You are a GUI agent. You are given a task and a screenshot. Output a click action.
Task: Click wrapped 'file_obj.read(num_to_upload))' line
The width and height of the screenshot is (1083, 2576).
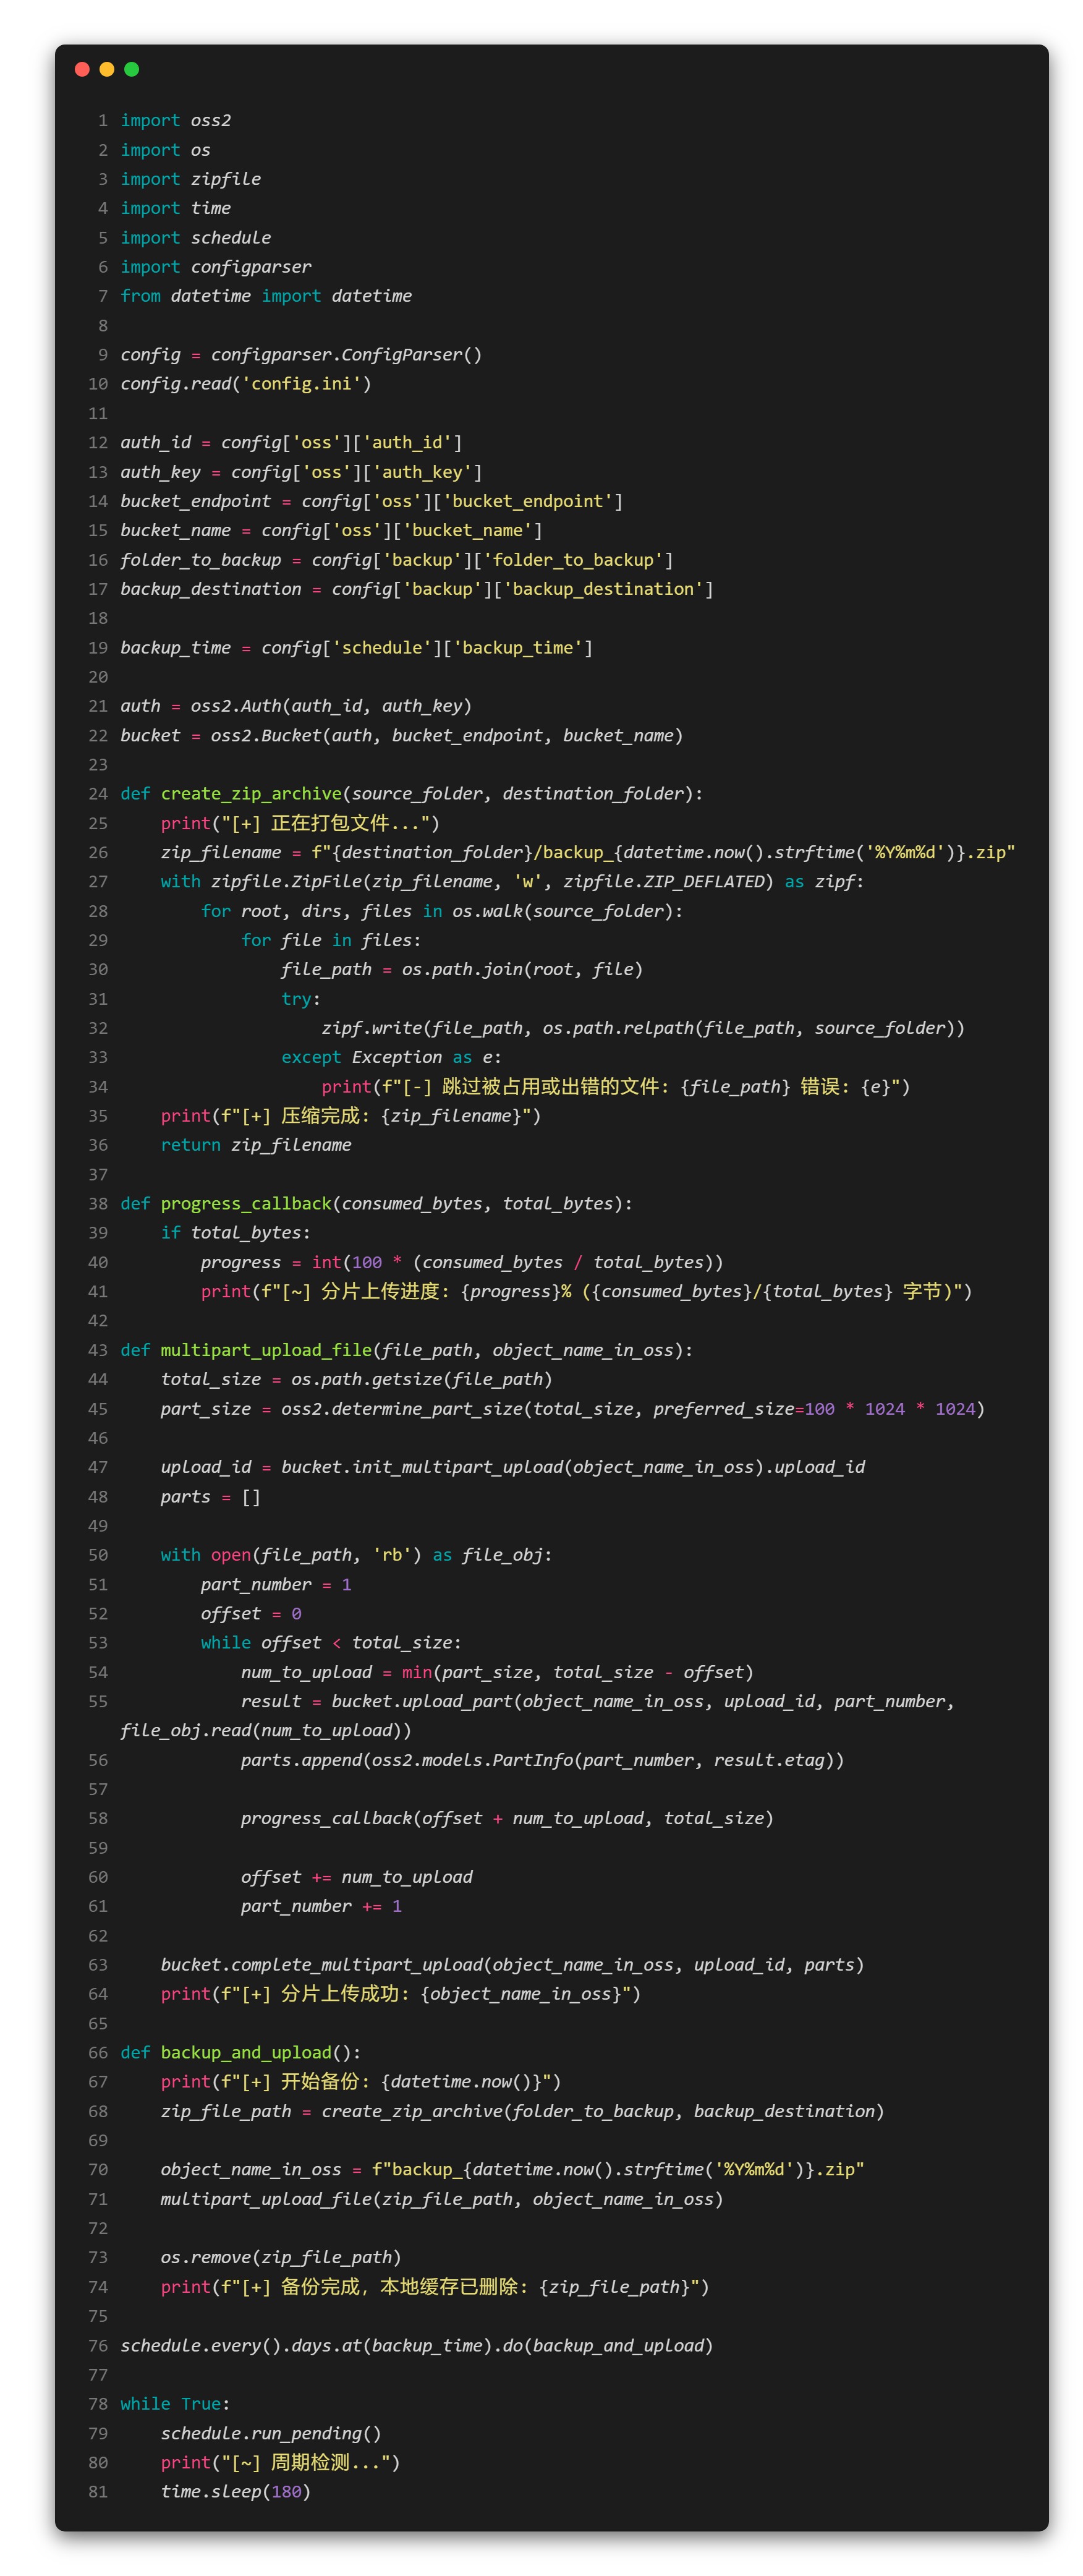tap(266, 1730)
